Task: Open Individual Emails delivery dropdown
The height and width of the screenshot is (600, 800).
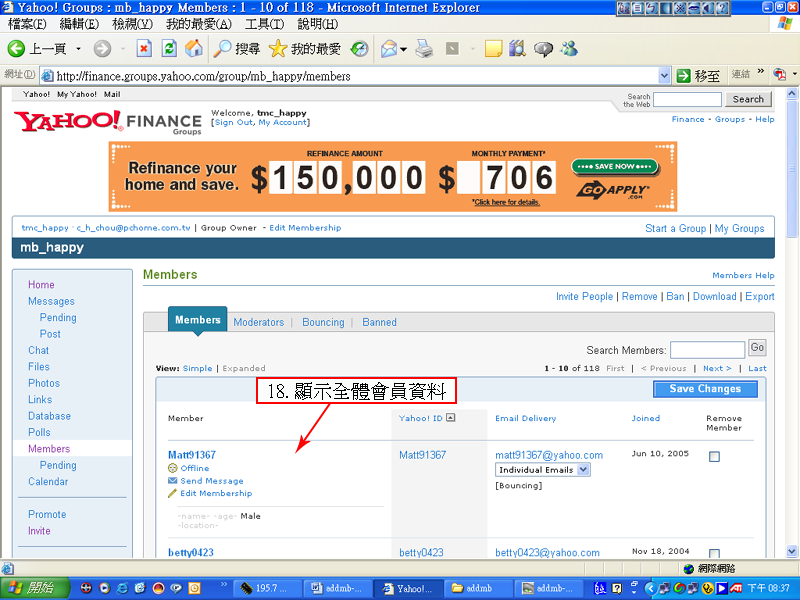Action: (x=584, y=469)
